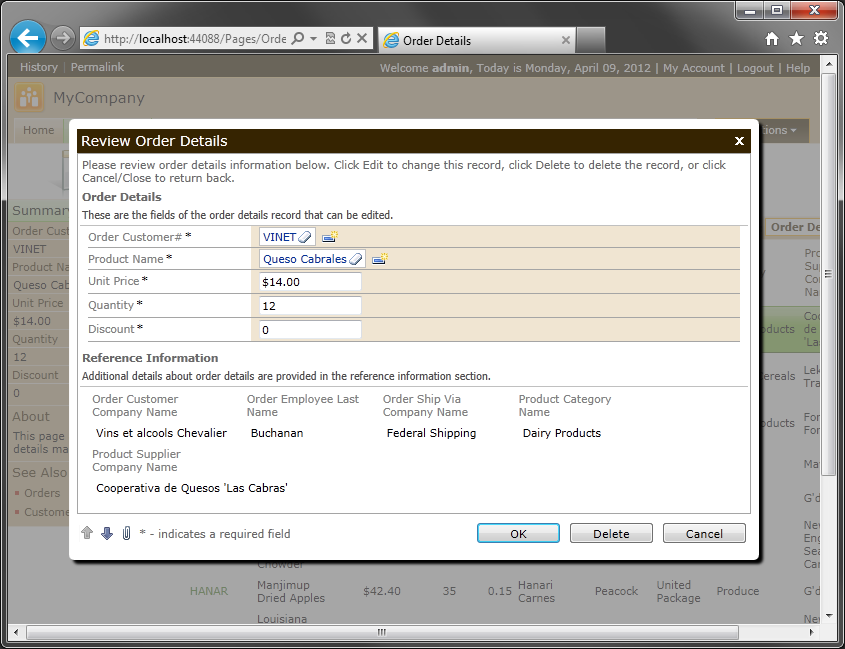Click 'United Package' cell in background grid

678,591
